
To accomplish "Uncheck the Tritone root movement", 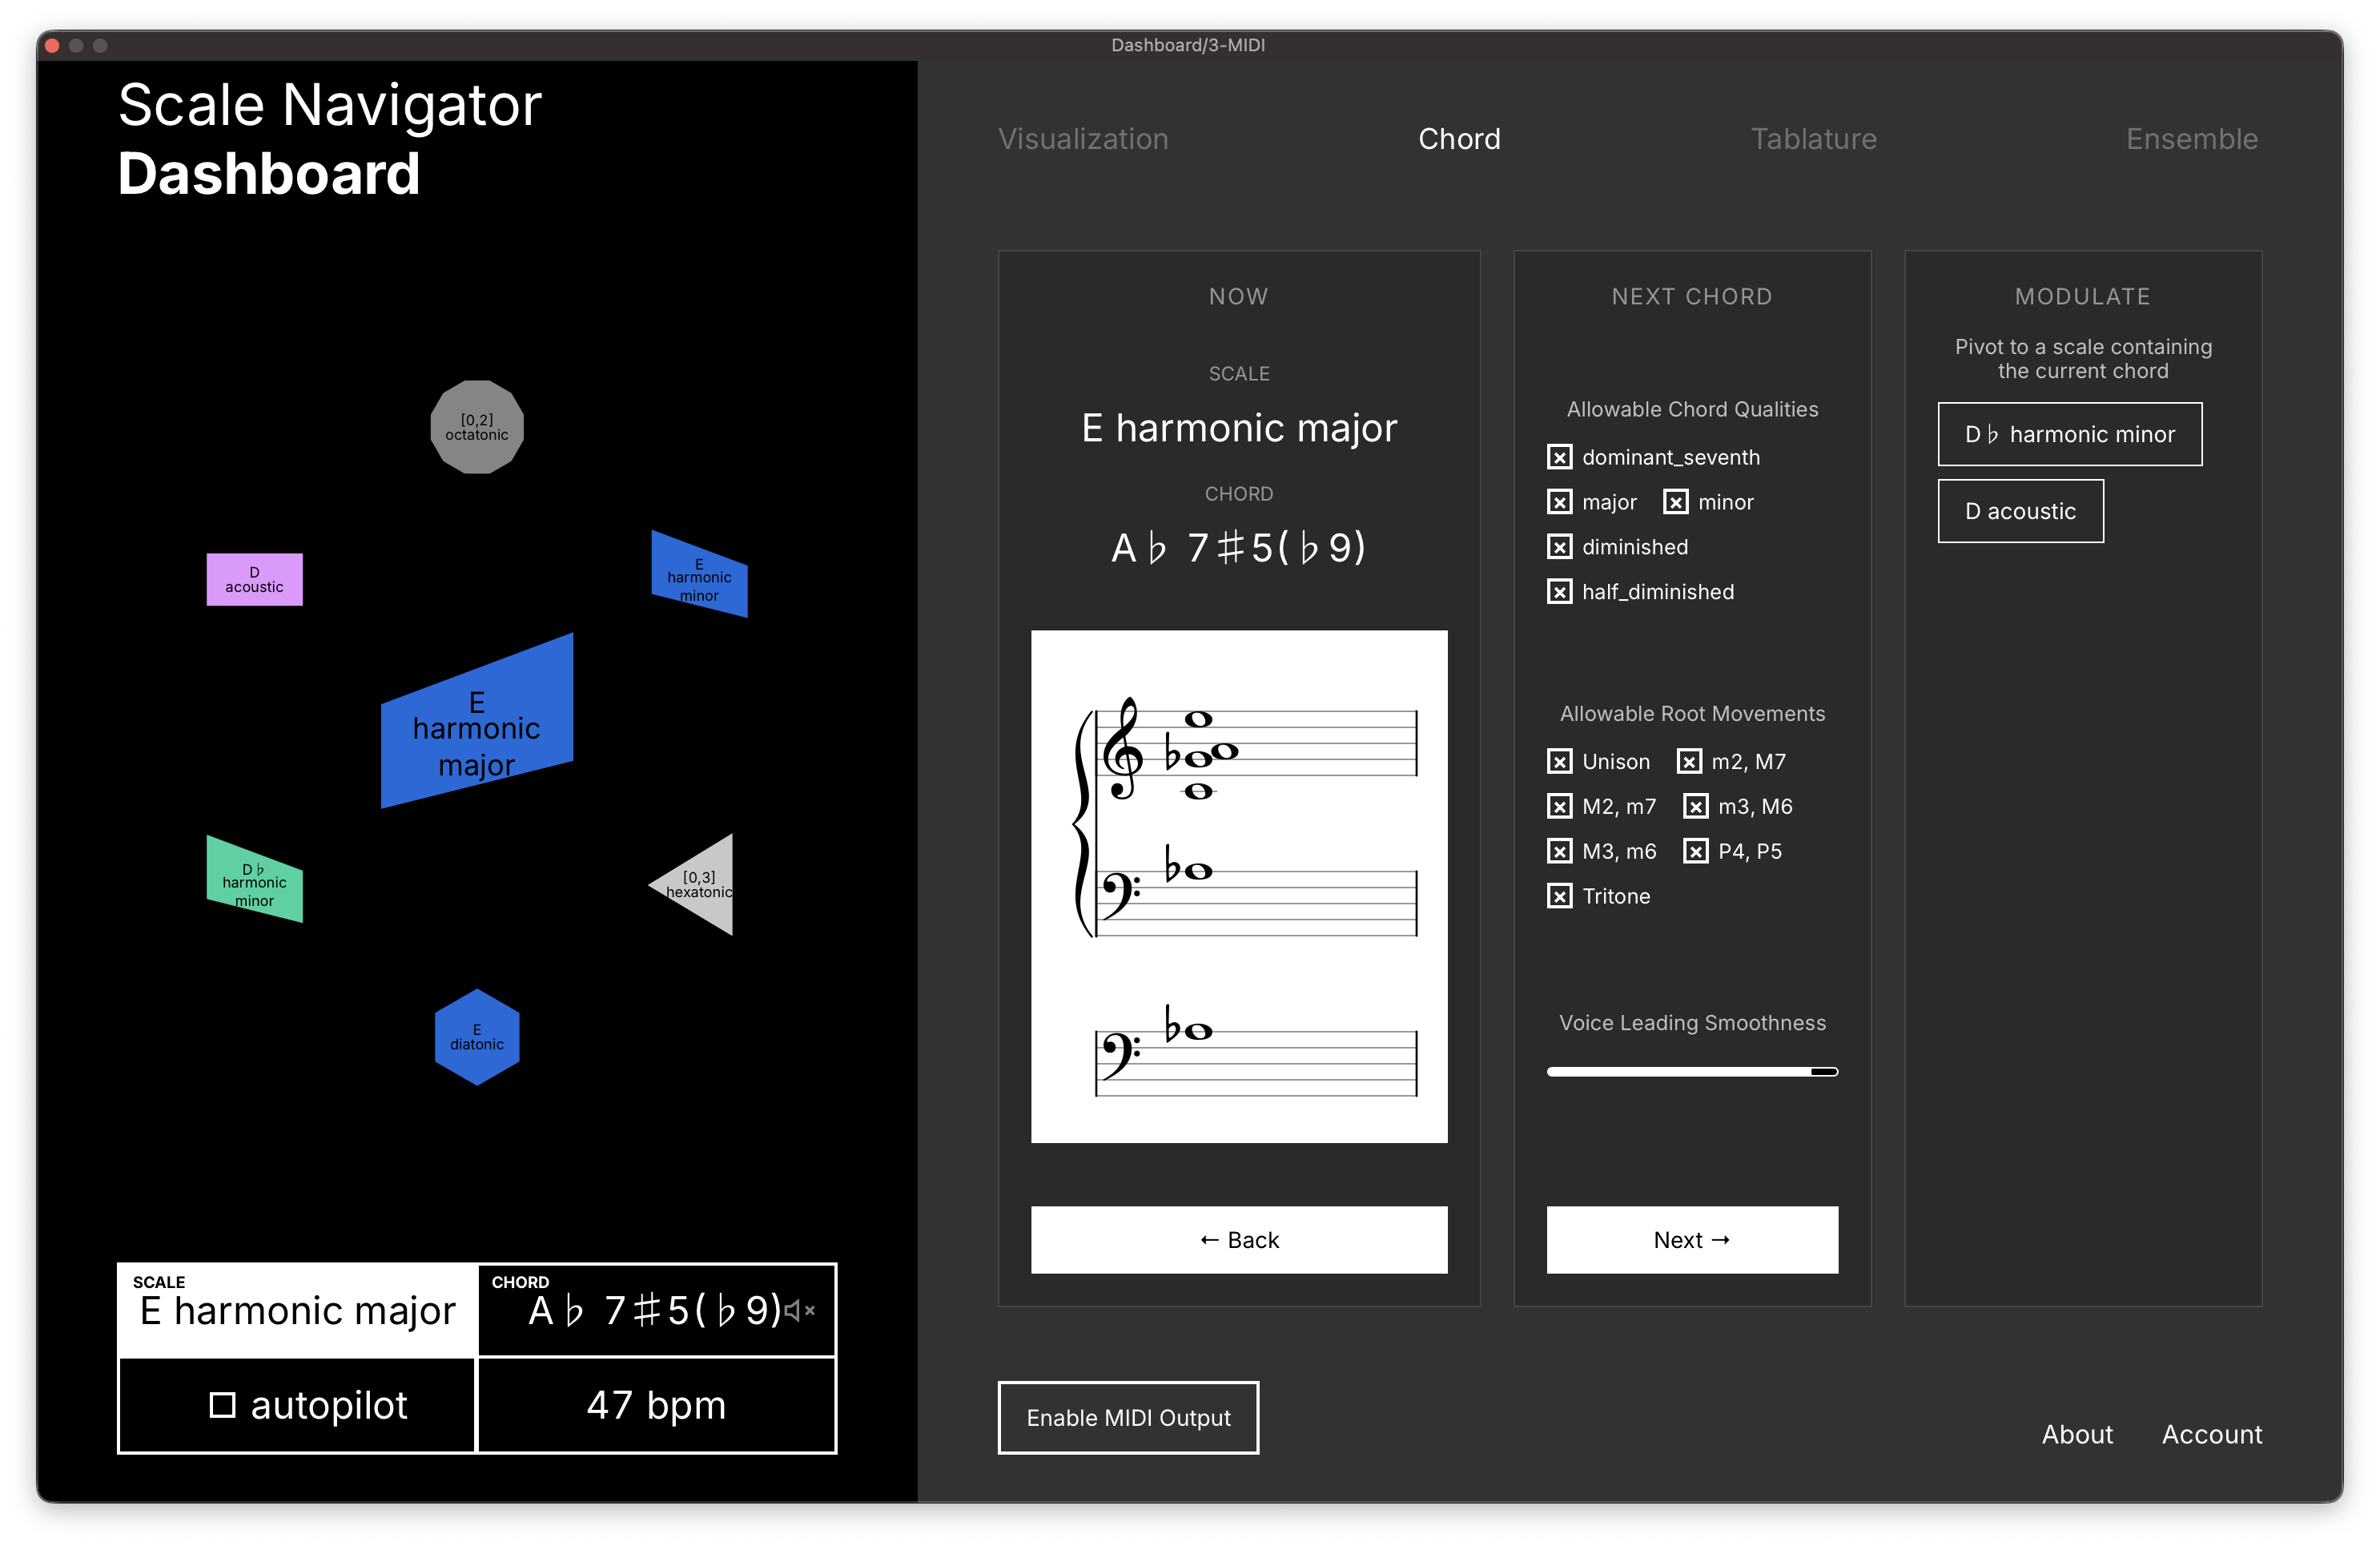I will coord(1560,896).
